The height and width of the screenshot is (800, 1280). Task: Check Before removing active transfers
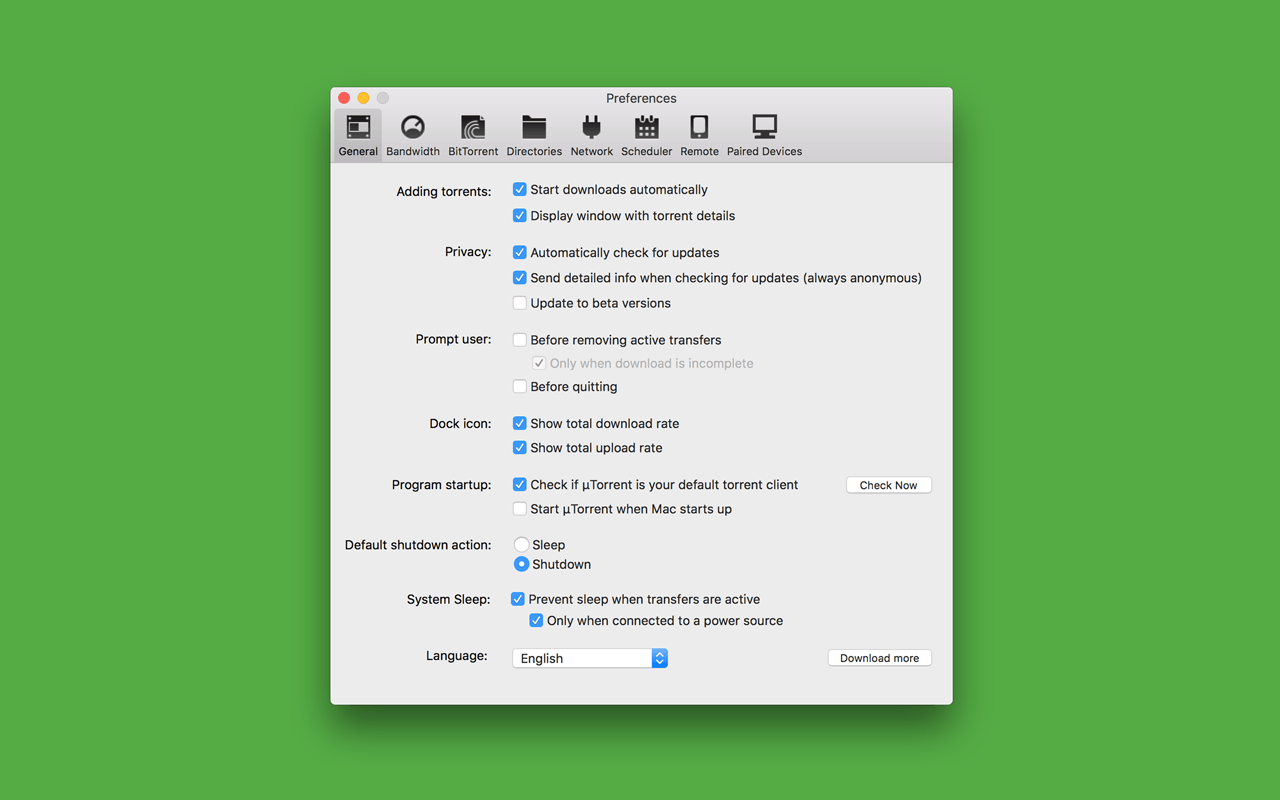click(520, 340)
